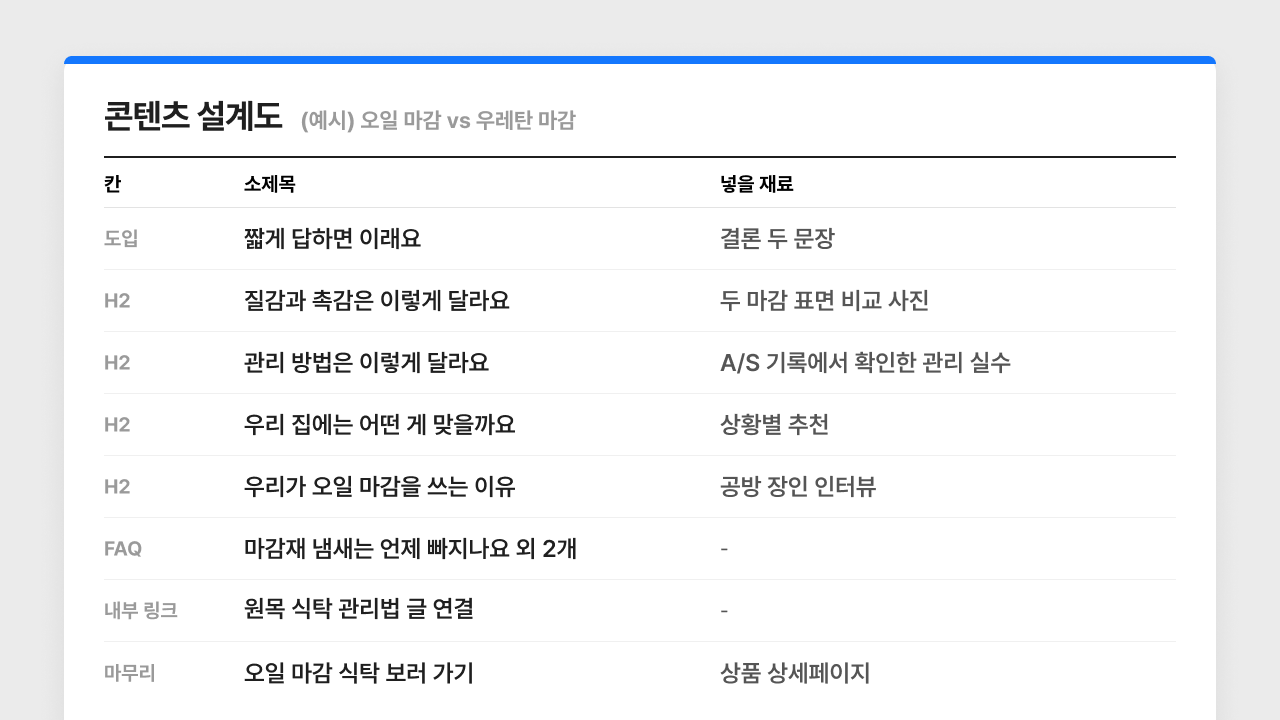
Task: Select the subtitle "(예시) 오일 마감 vs 우레탄 마감"
Action: click(438, 121)
